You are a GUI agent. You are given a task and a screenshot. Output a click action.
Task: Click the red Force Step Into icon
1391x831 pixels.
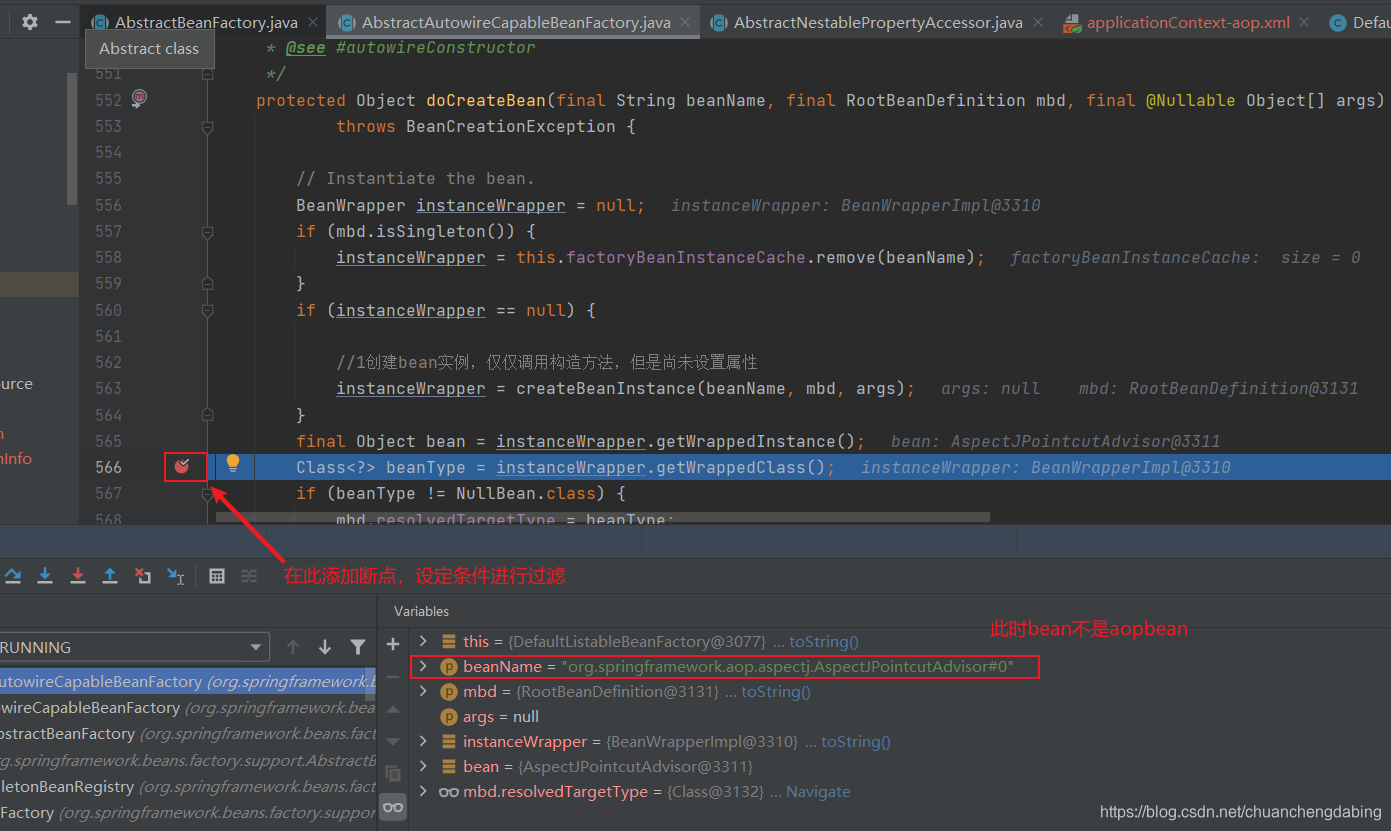[x=78, y=576]
